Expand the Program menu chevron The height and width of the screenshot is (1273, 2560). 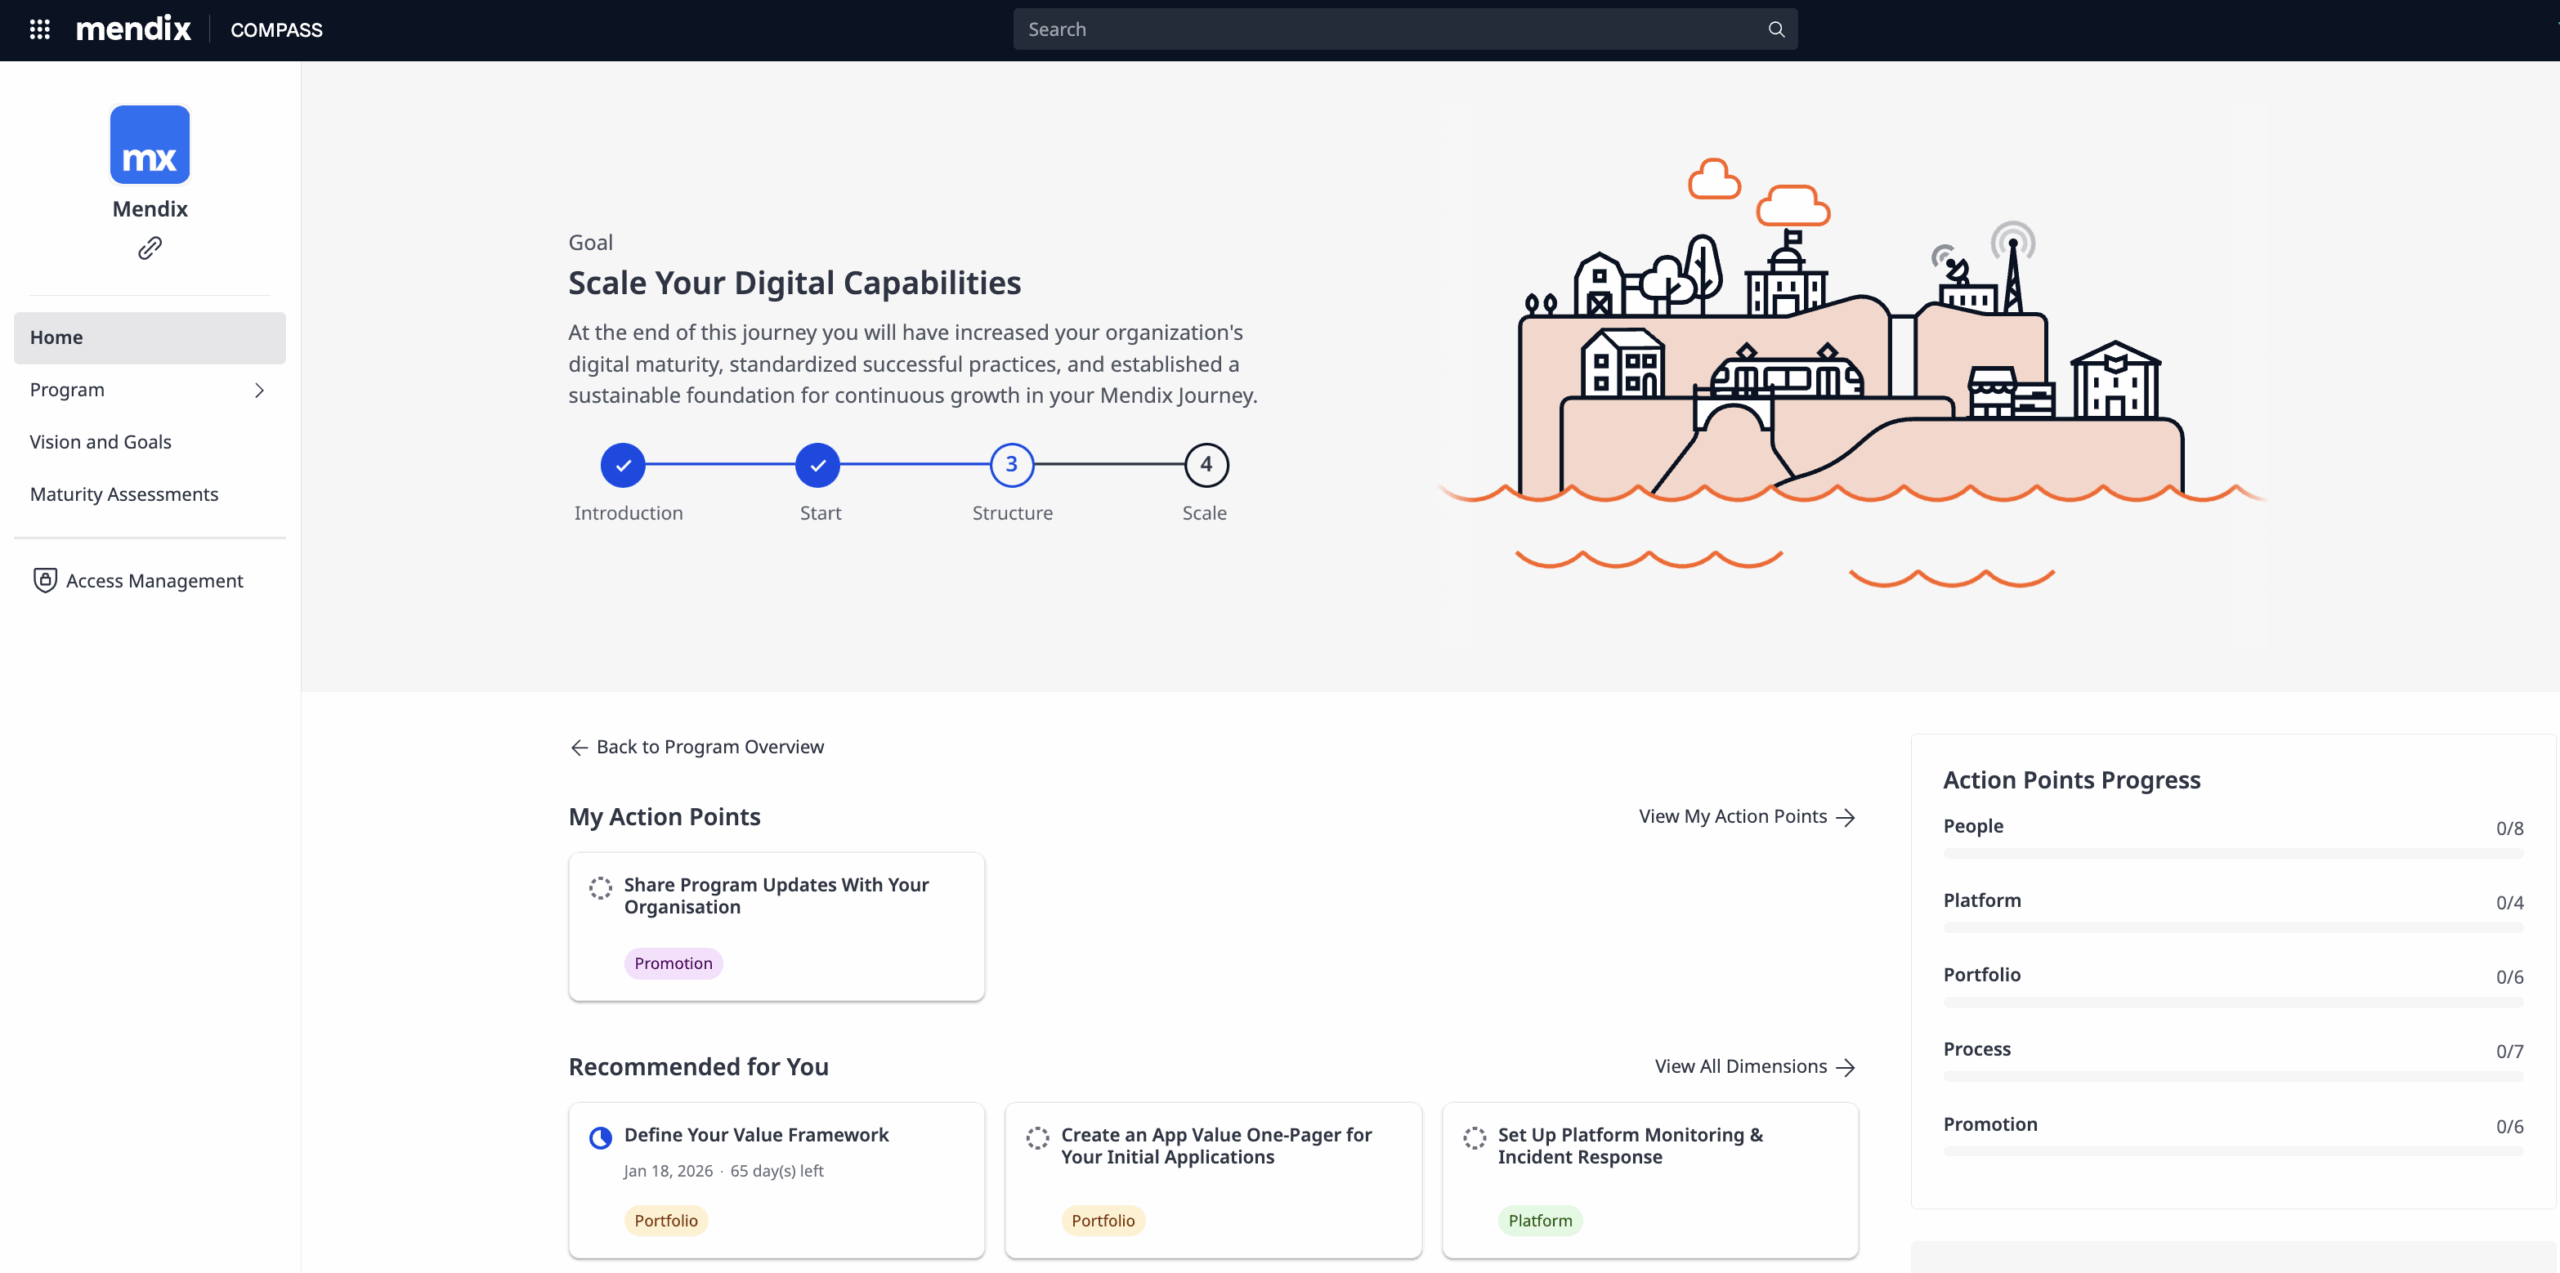tap(259, 390)
